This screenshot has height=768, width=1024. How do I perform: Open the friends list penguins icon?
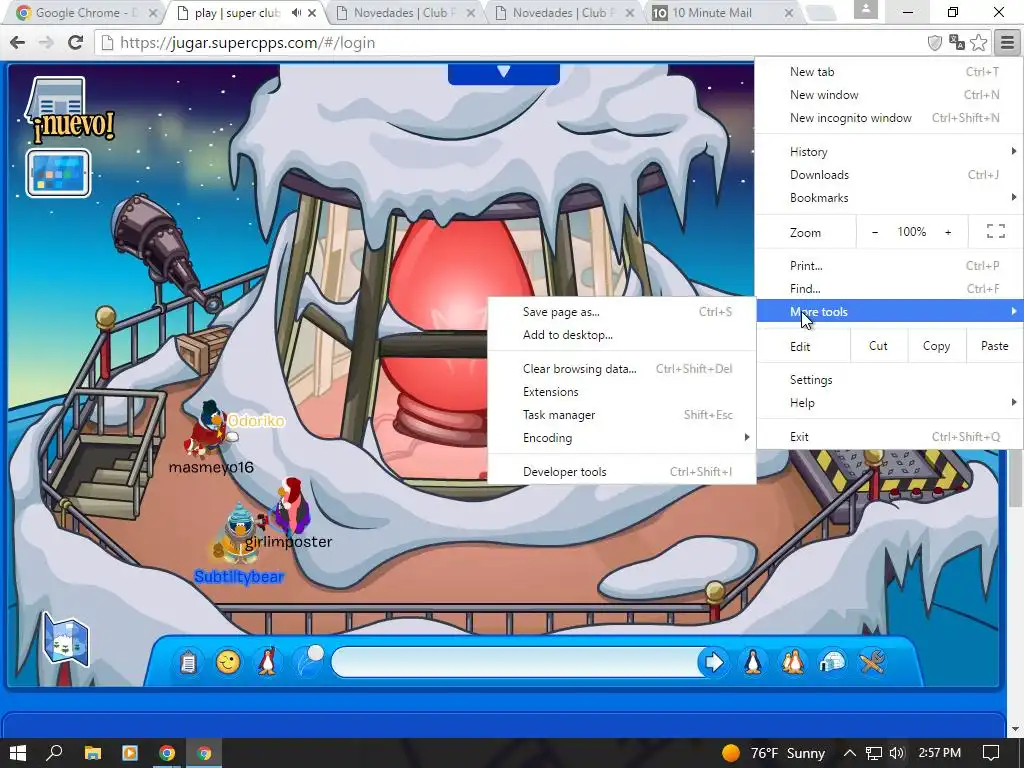click(793, 662)
